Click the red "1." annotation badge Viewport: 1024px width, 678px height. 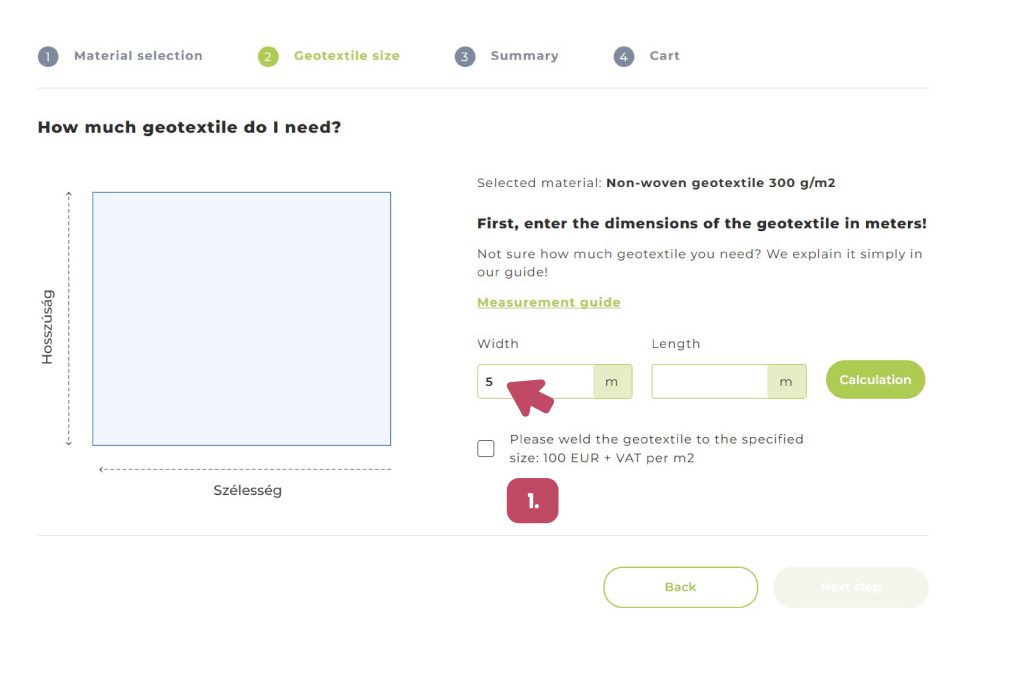click(532, 502)
